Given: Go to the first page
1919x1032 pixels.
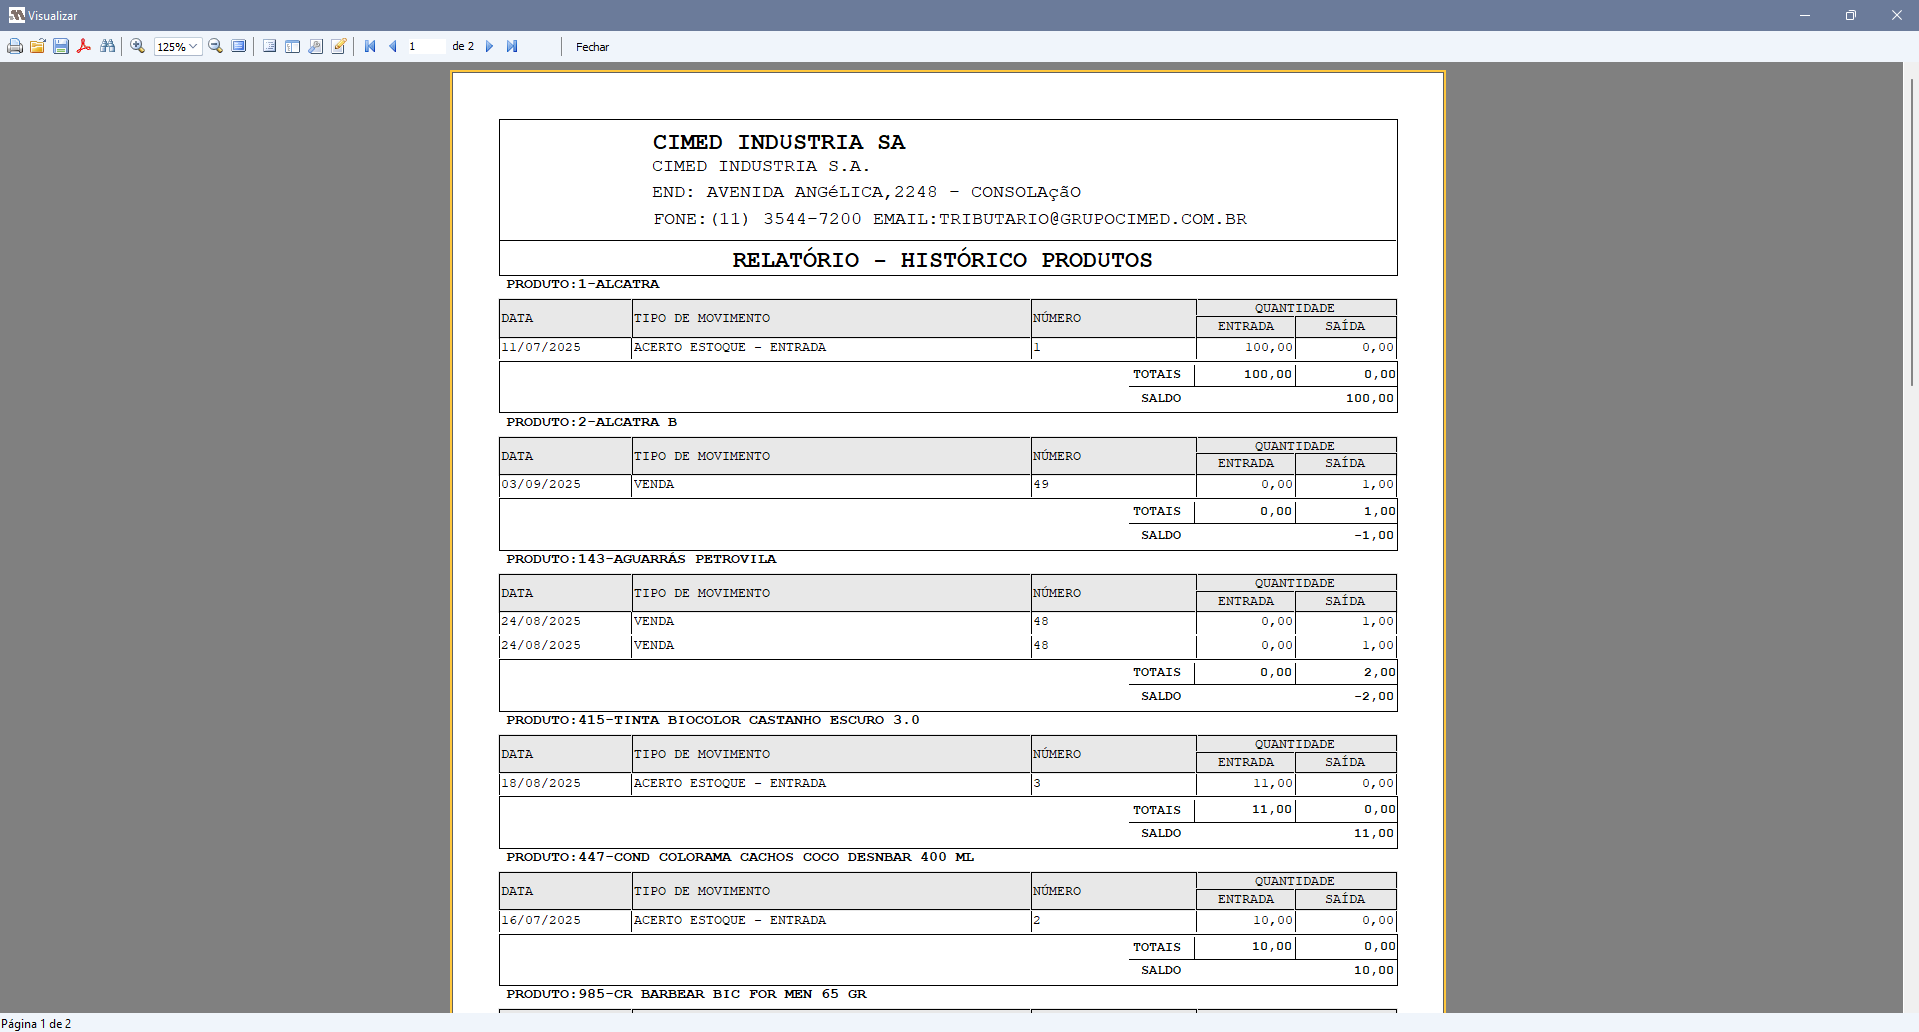Looking at the screenshot, I should coord(370,47).
